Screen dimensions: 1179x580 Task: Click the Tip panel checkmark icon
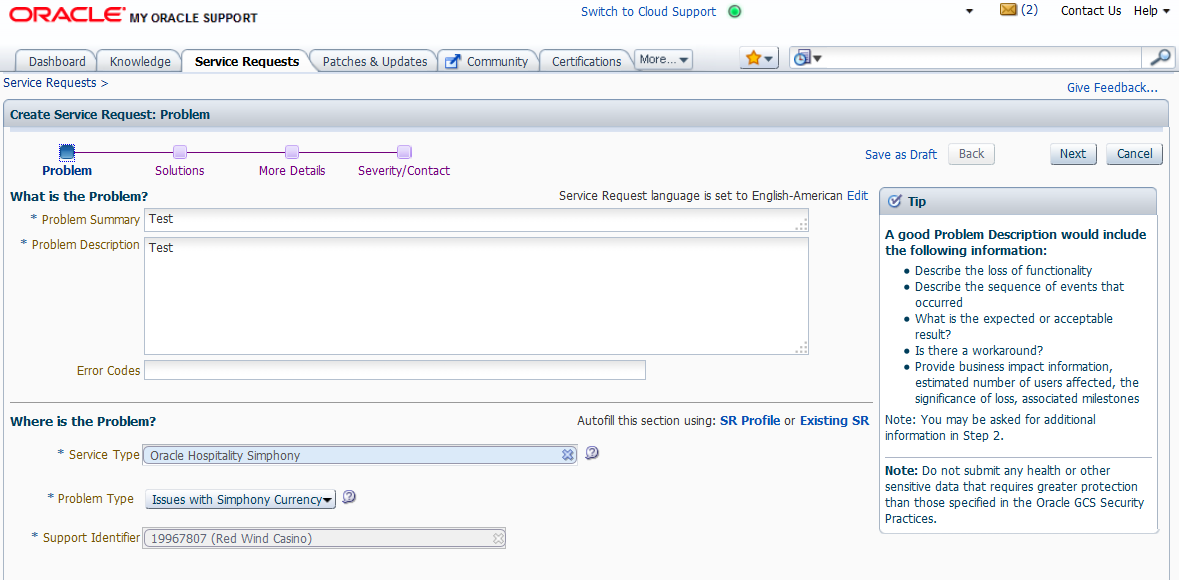click(895, 201)
